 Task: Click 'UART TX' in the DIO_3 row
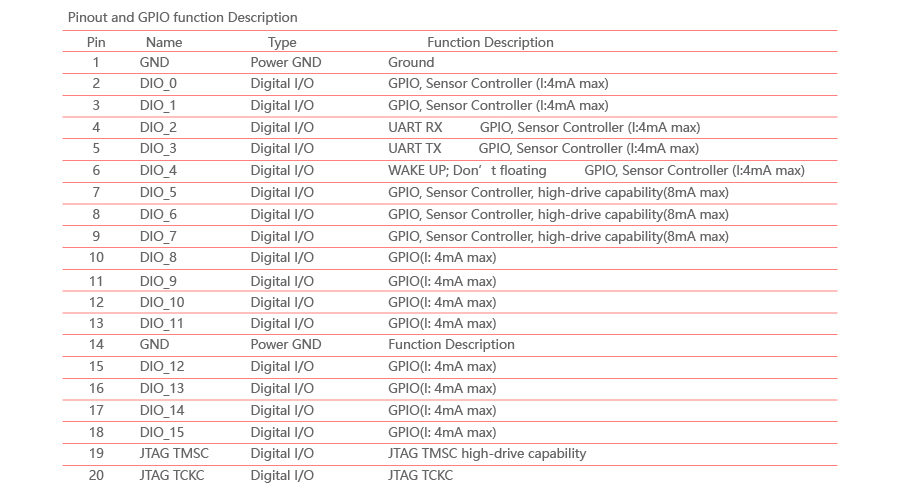click(x=414, y=148)
